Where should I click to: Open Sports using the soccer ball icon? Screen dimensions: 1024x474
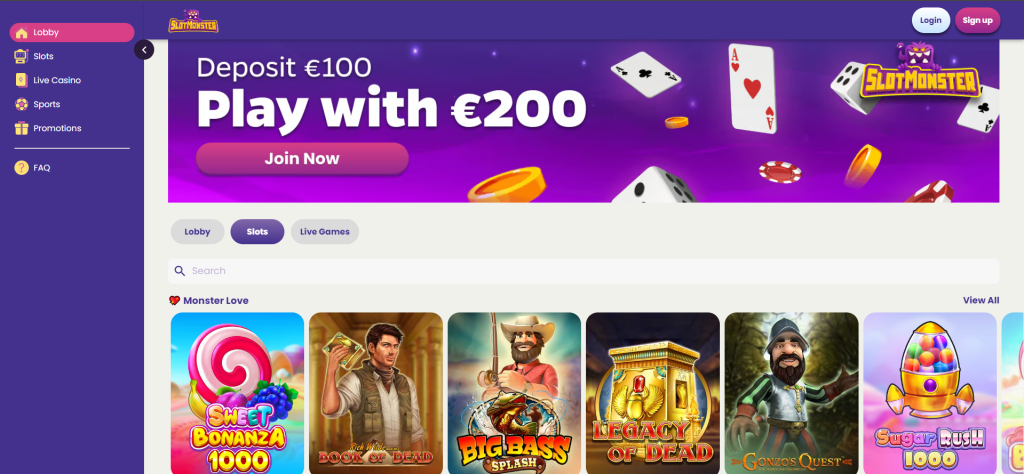coord(22,104)
